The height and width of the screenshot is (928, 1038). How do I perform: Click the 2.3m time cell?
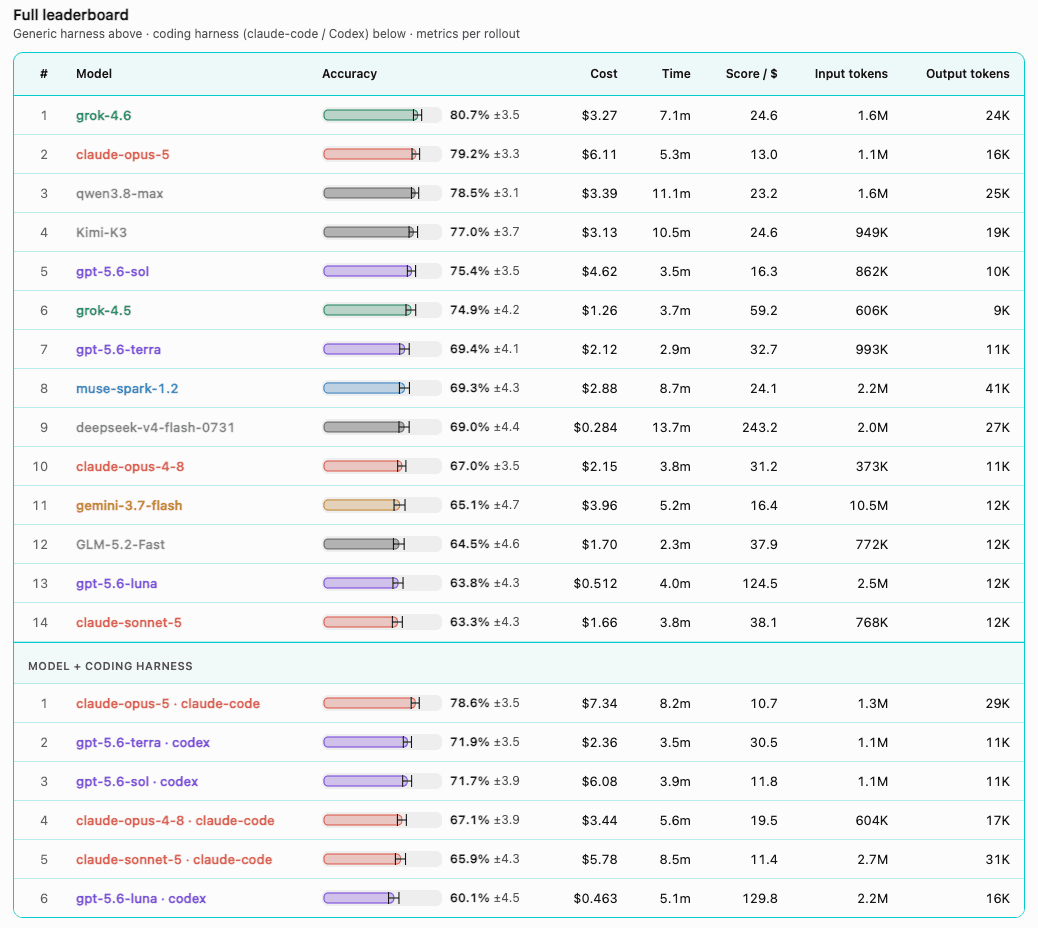pyautogui.click(x=675, y=545)
